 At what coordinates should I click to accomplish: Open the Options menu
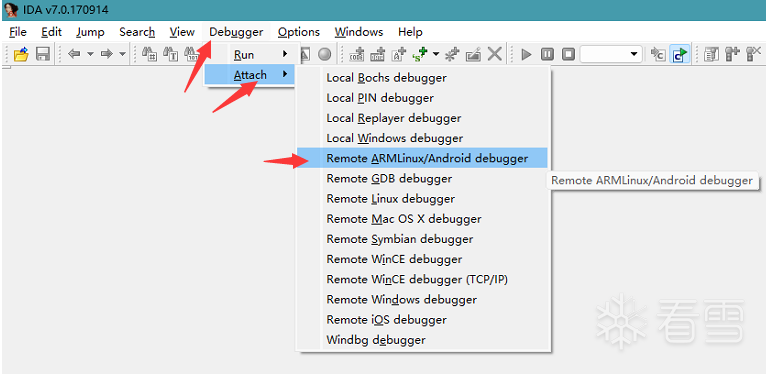click(x=299, y=32)
